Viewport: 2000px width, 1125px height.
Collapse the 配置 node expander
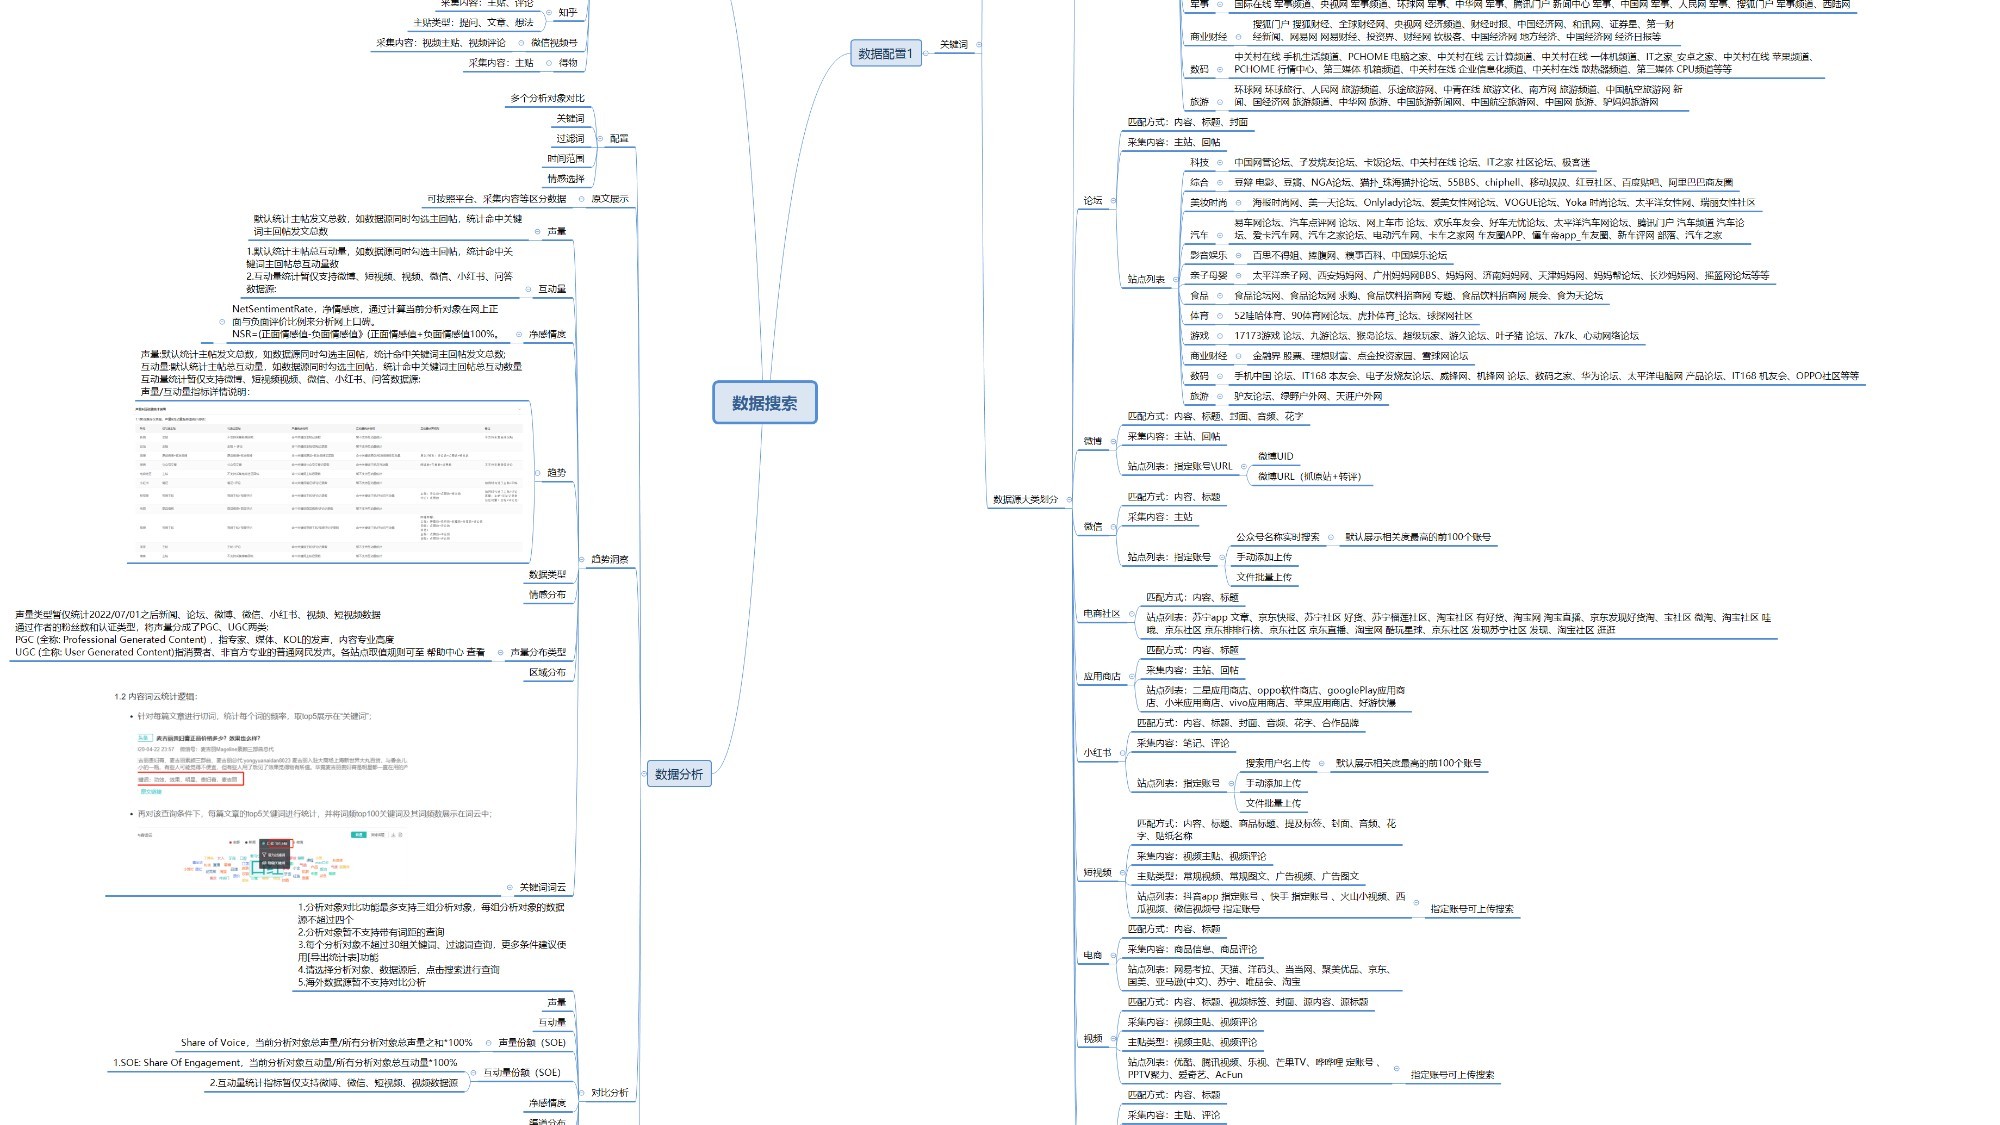pyautogui.click(x=600, y=139)
